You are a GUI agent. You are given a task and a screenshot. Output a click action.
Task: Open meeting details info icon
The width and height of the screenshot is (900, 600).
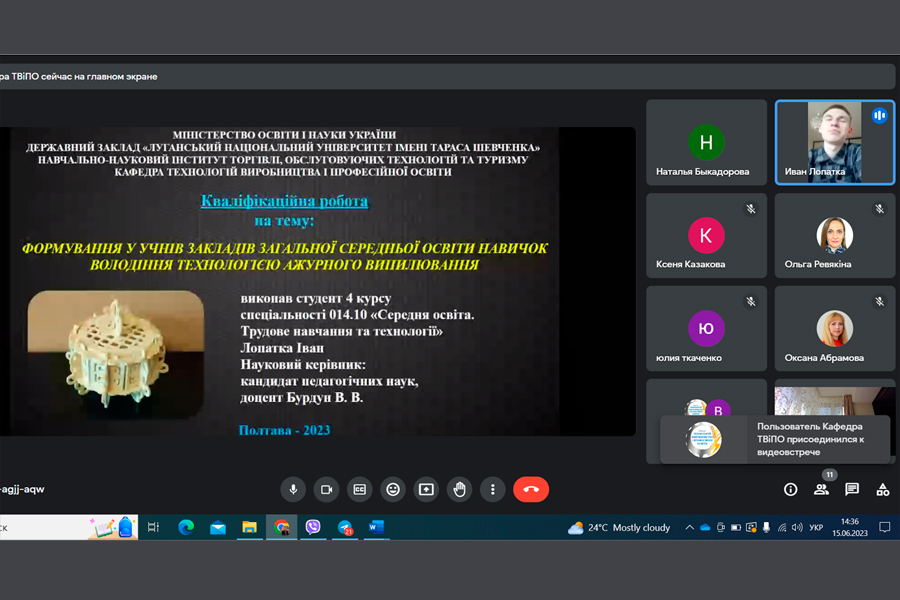[x=790, y=489]
